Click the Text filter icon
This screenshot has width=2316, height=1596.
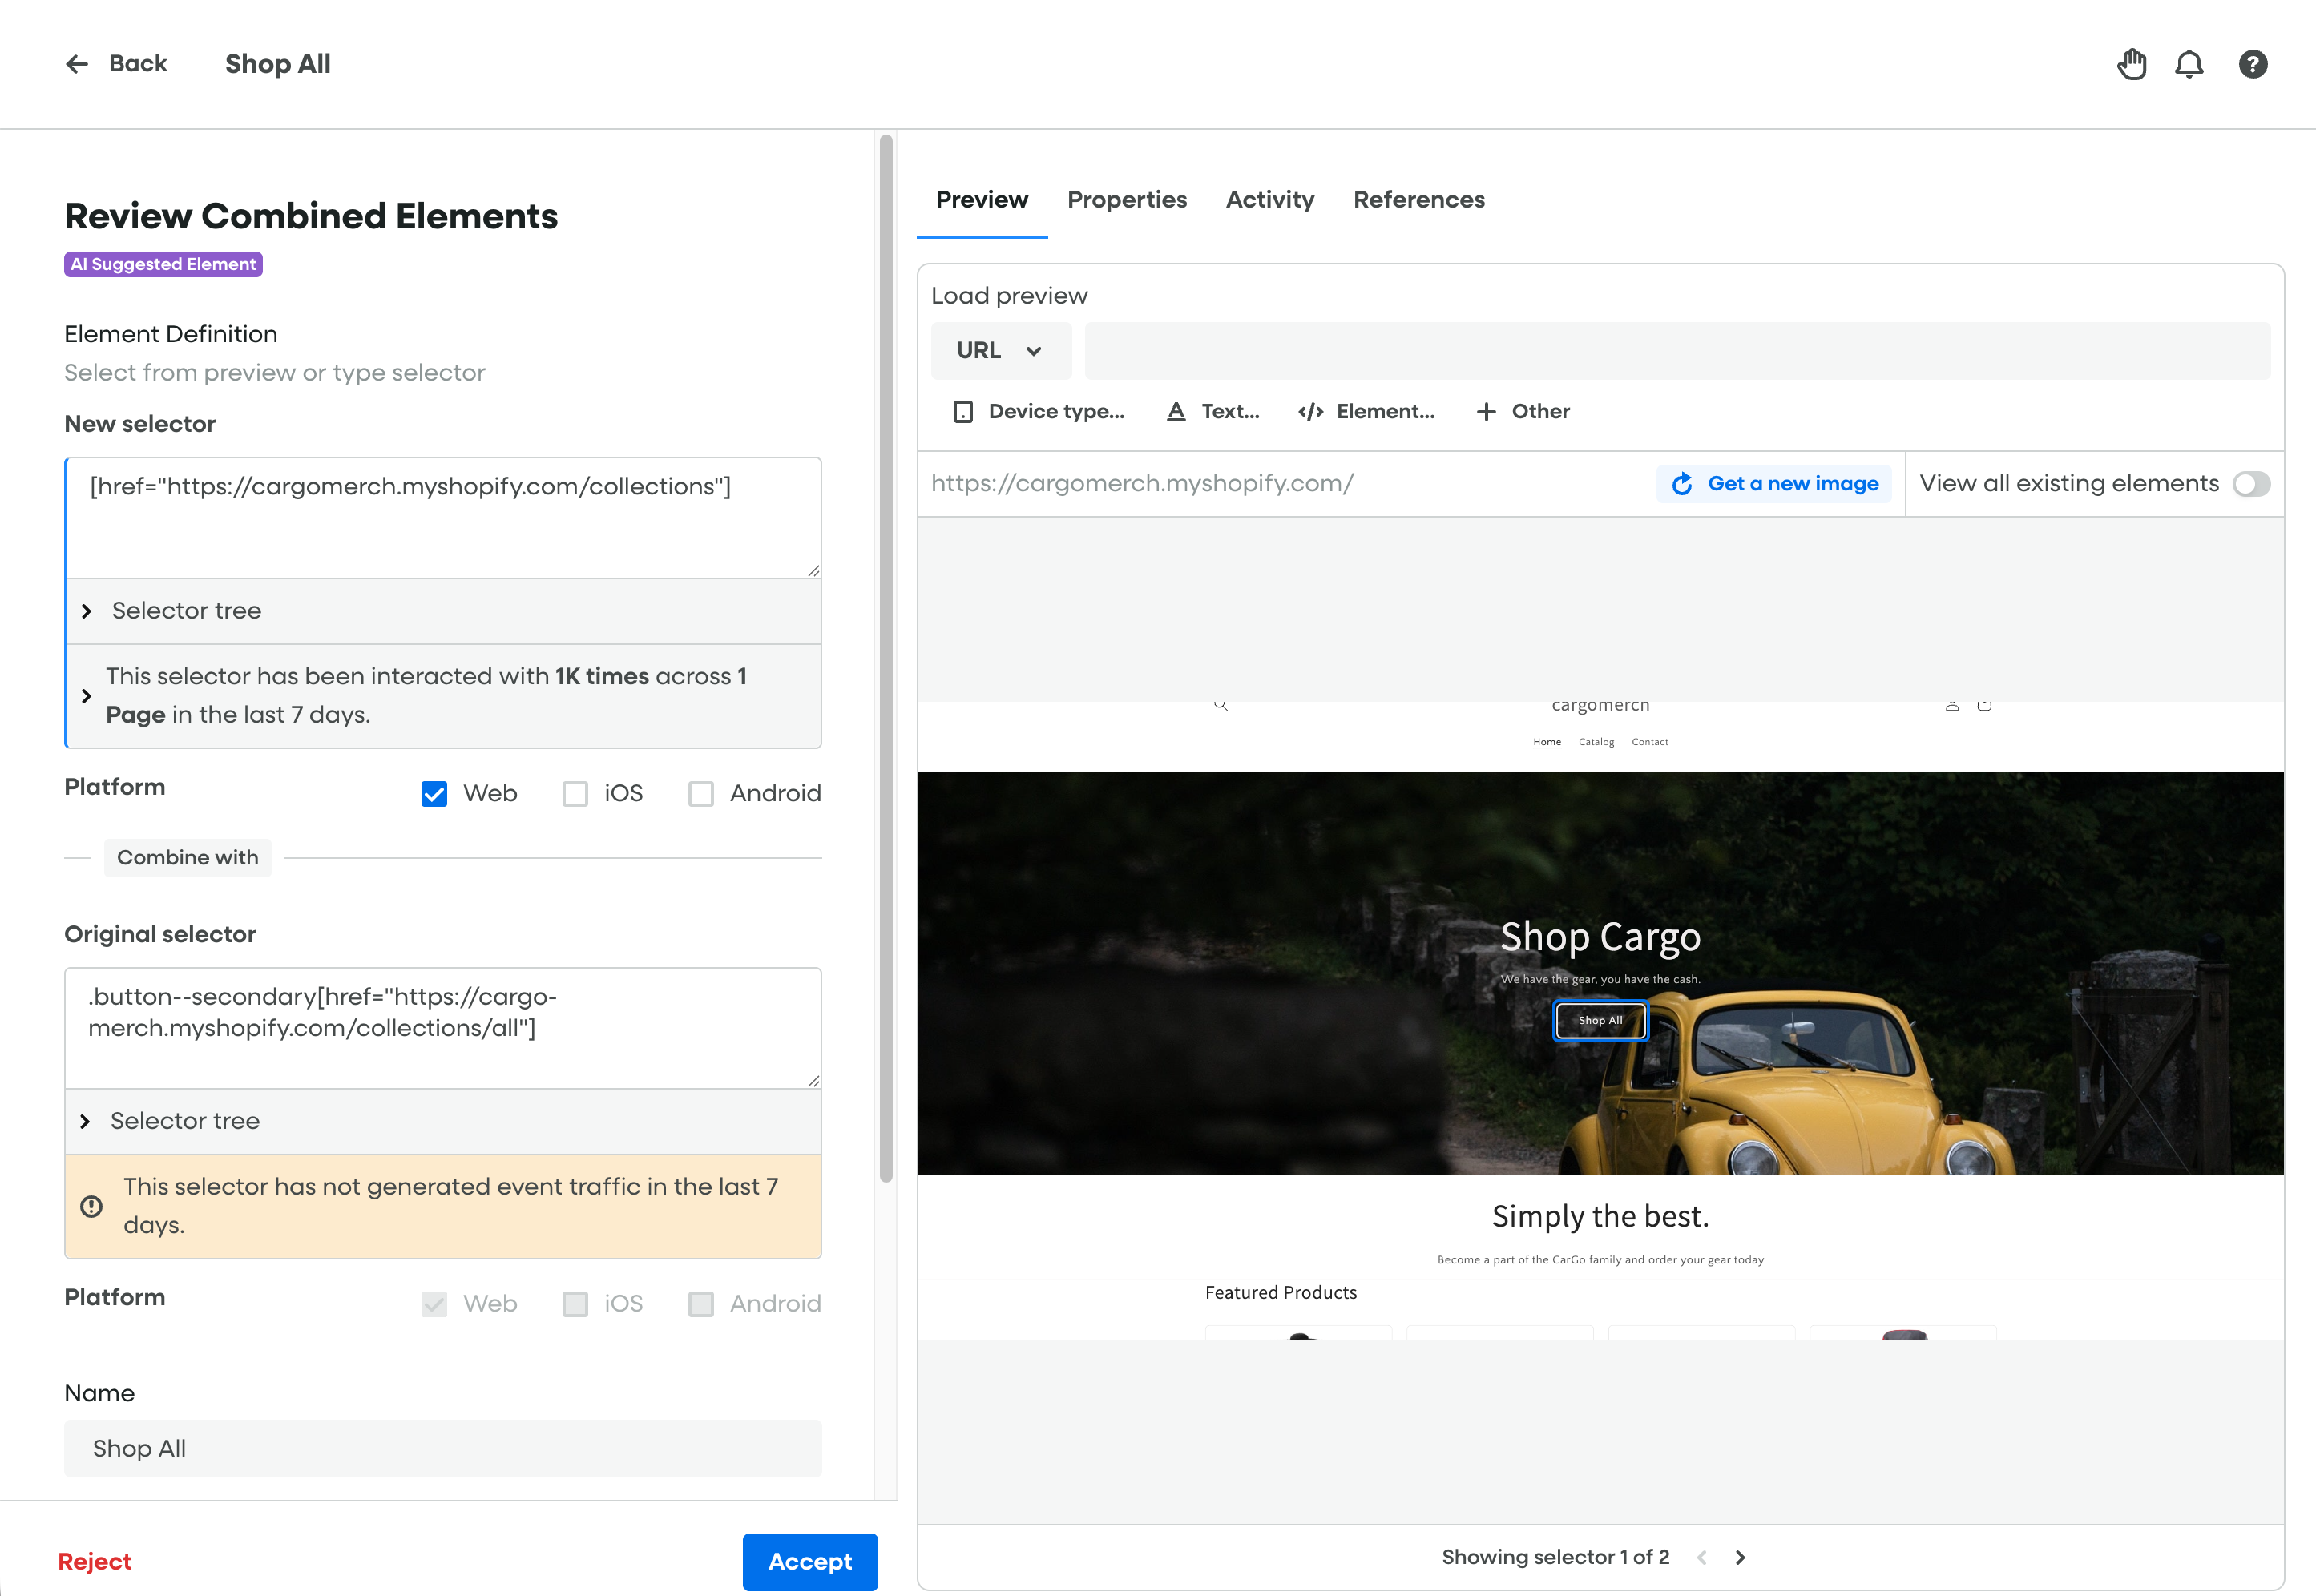1176,412
